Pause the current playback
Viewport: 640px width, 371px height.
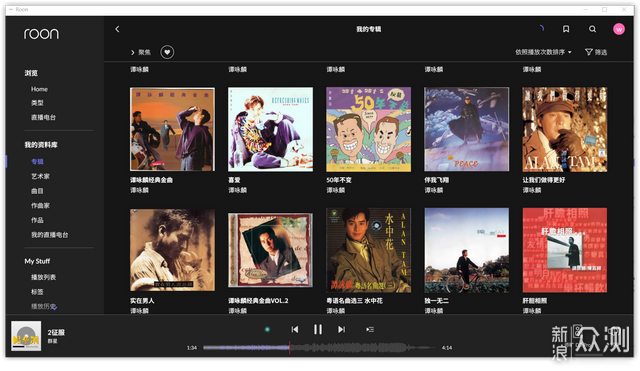click(318, 329)
